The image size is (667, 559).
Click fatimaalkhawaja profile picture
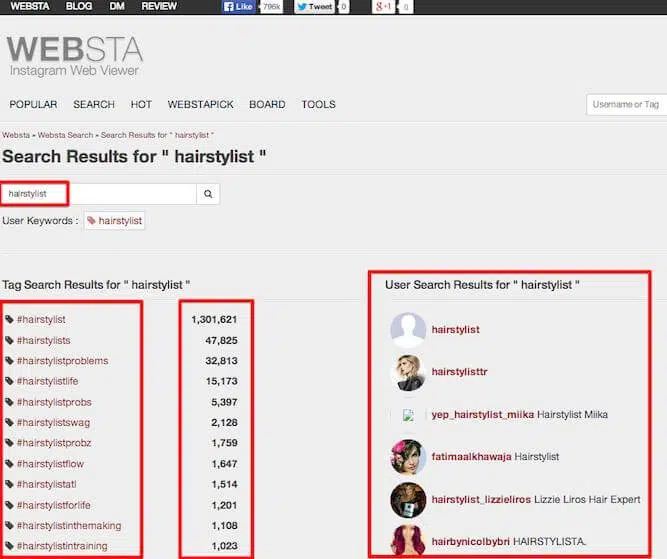(408, 456)
